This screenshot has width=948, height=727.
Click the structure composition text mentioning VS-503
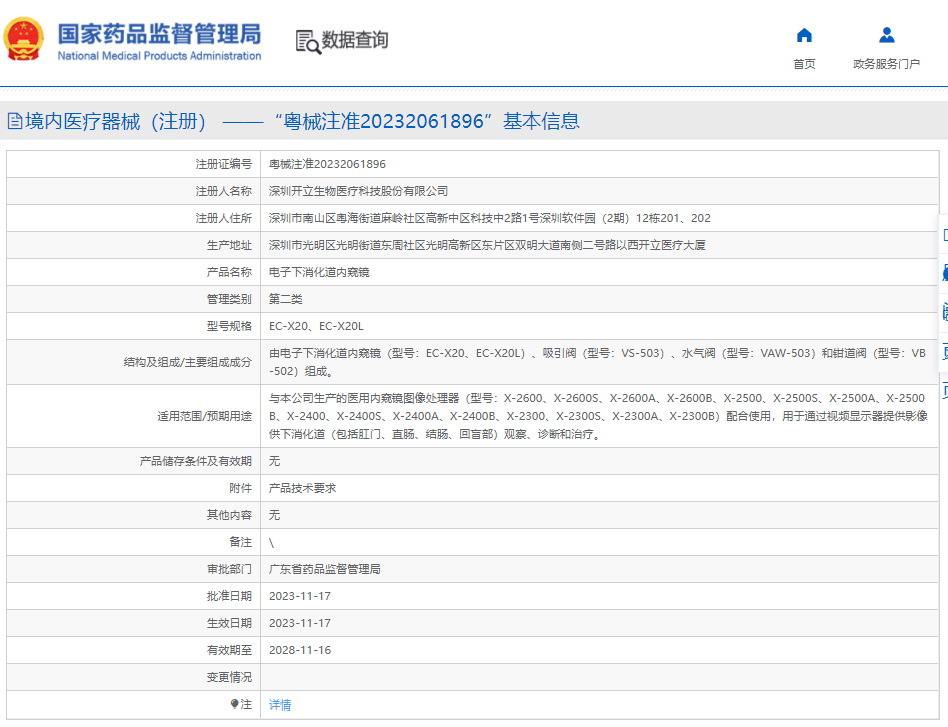[x=597, y=362]
